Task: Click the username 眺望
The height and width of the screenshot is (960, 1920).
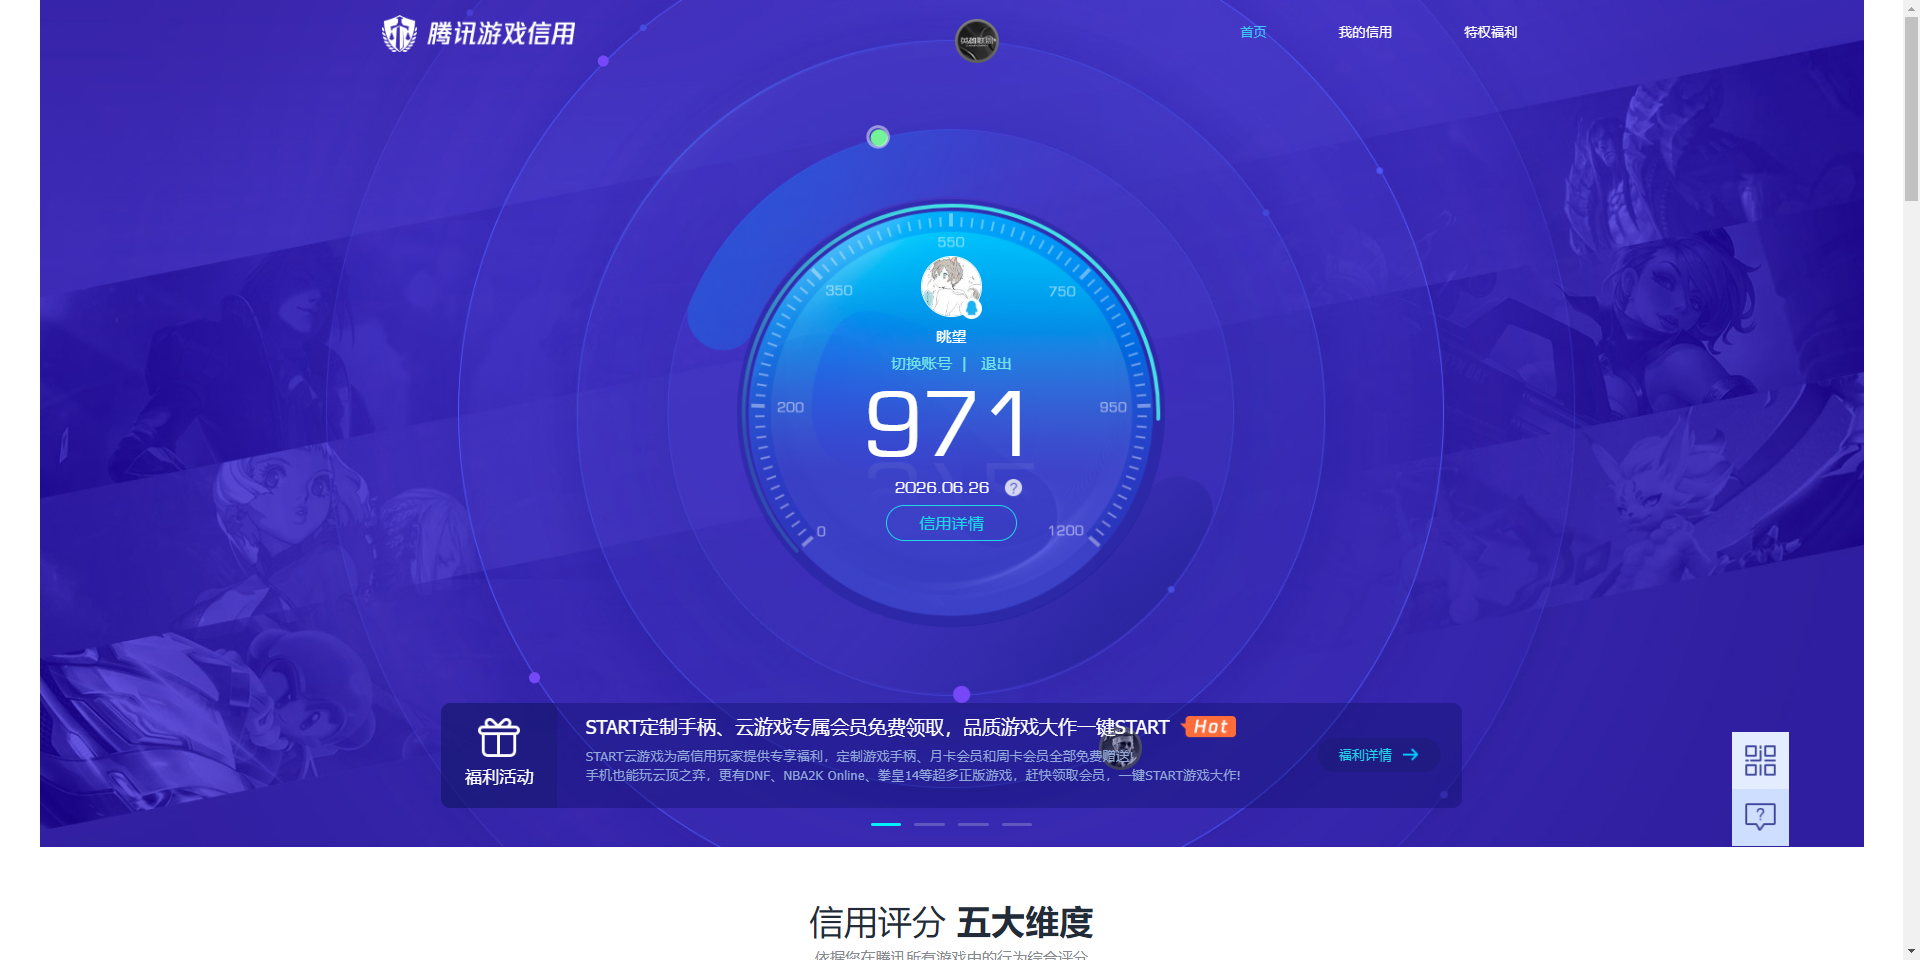Action: coord(951,337)
